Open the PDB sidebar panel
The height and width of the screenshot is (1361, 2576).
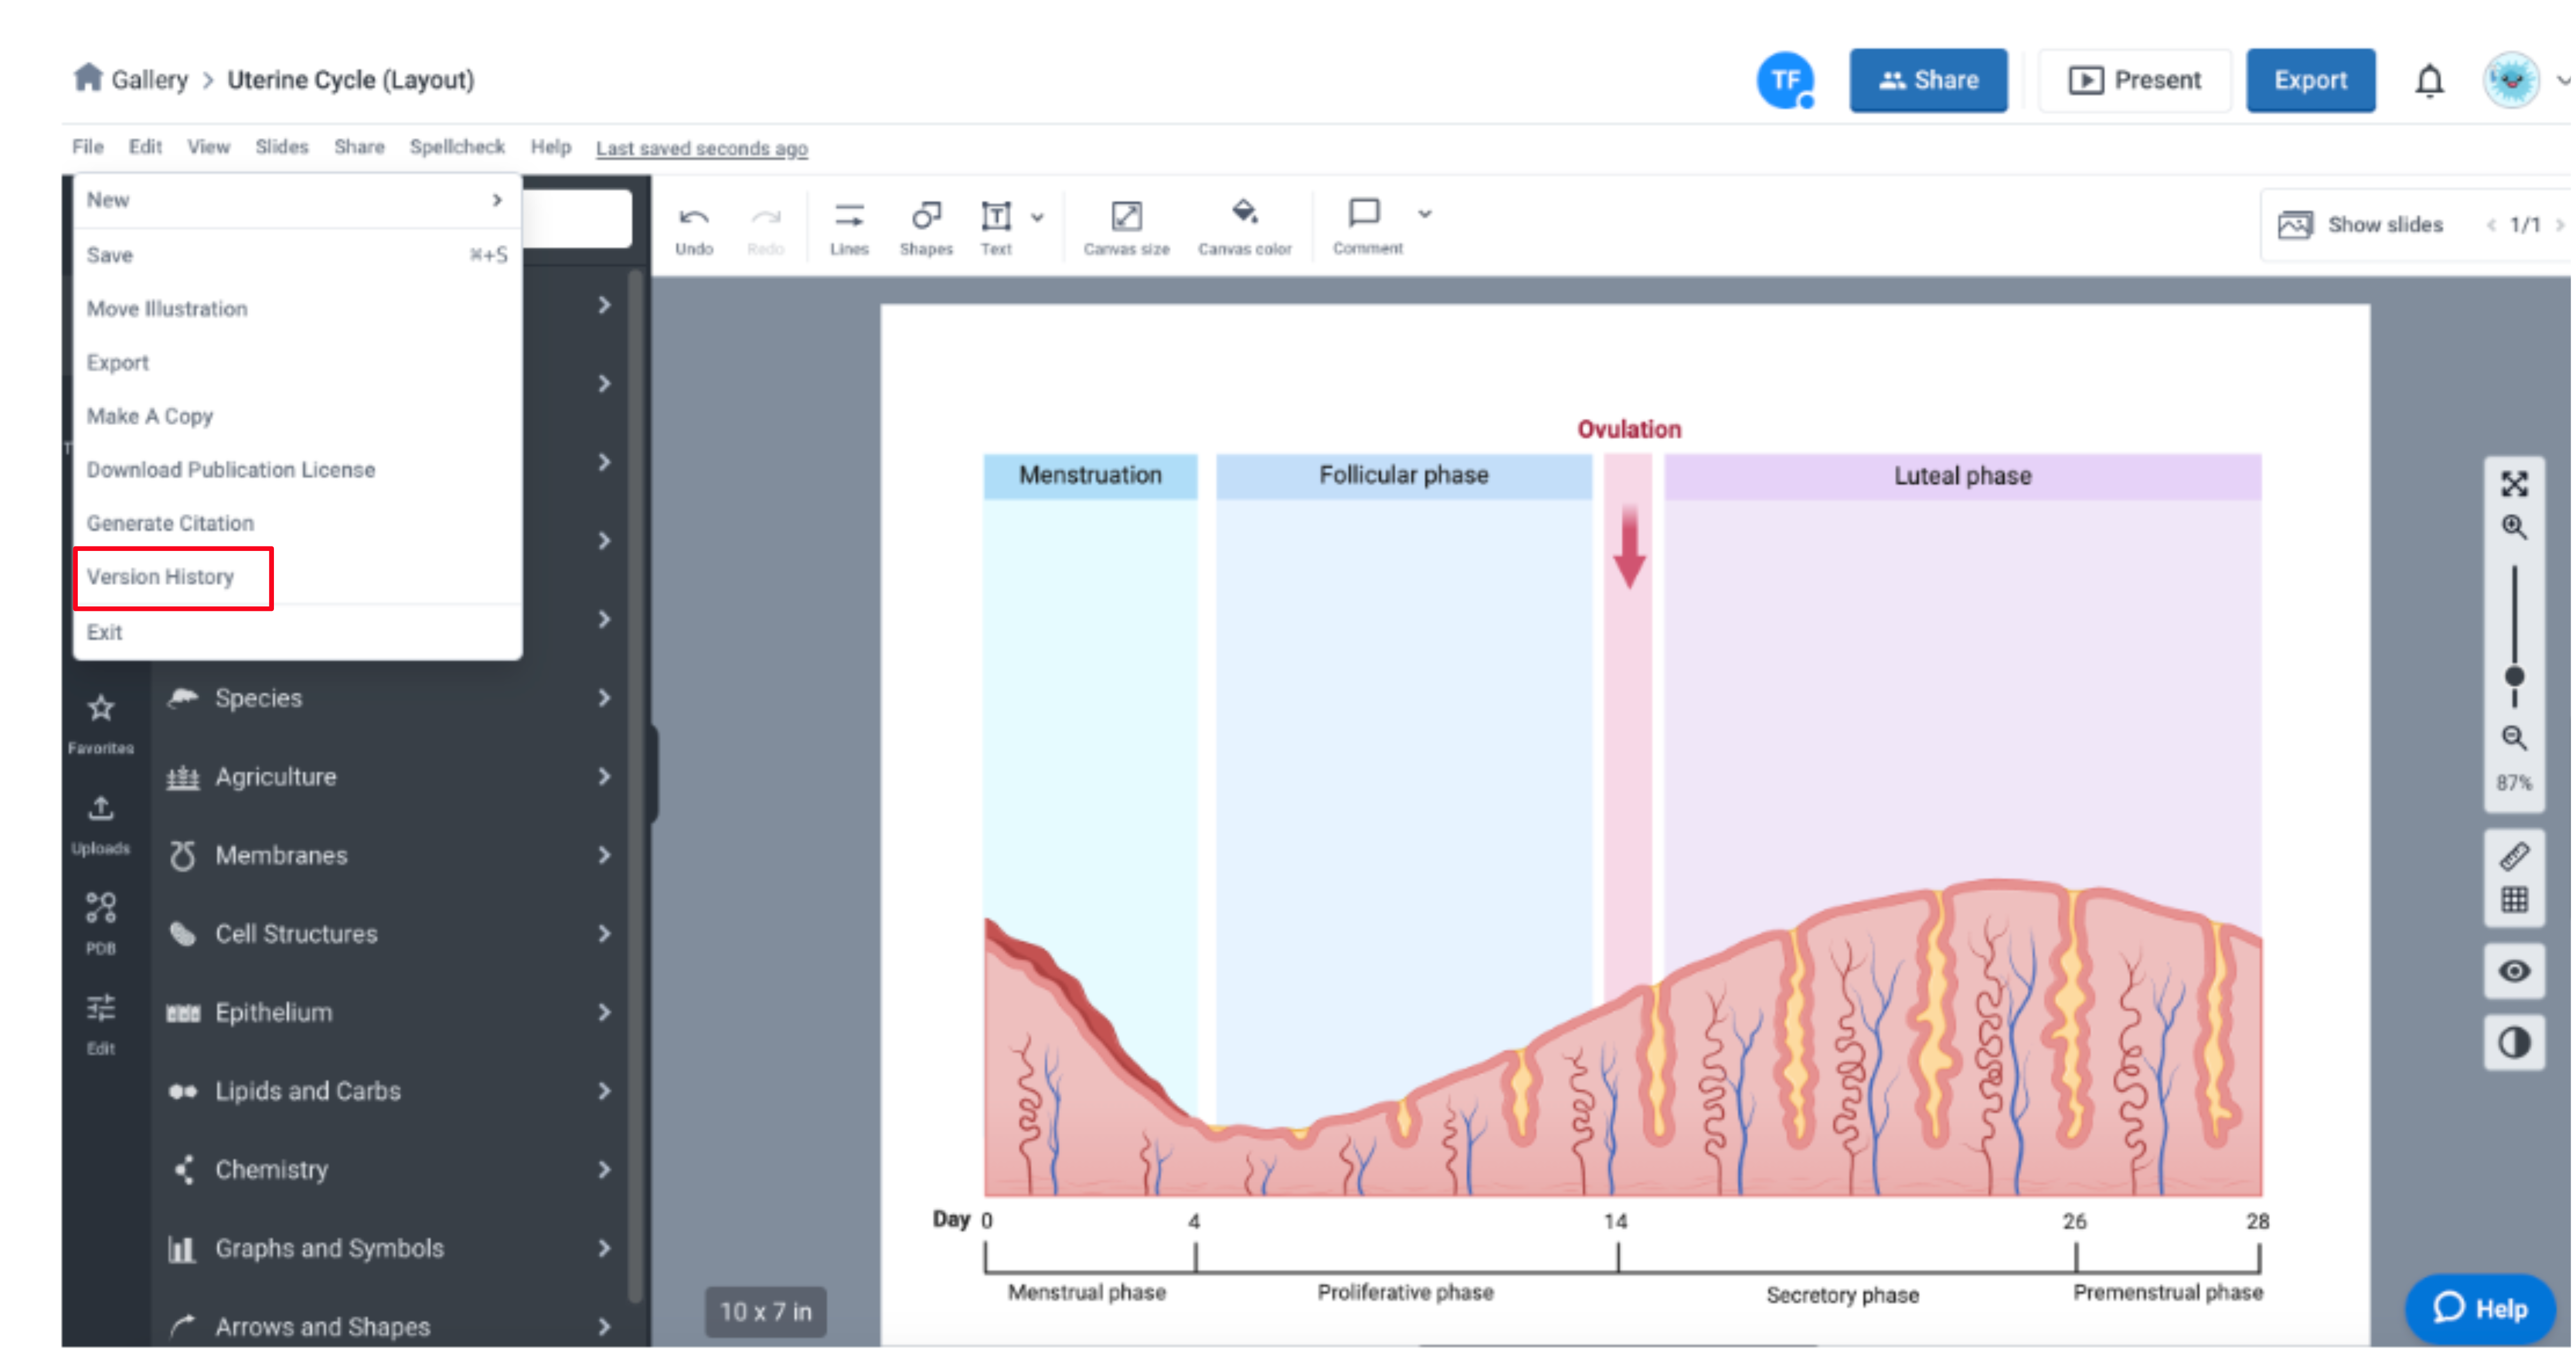[x=101, y=924]
